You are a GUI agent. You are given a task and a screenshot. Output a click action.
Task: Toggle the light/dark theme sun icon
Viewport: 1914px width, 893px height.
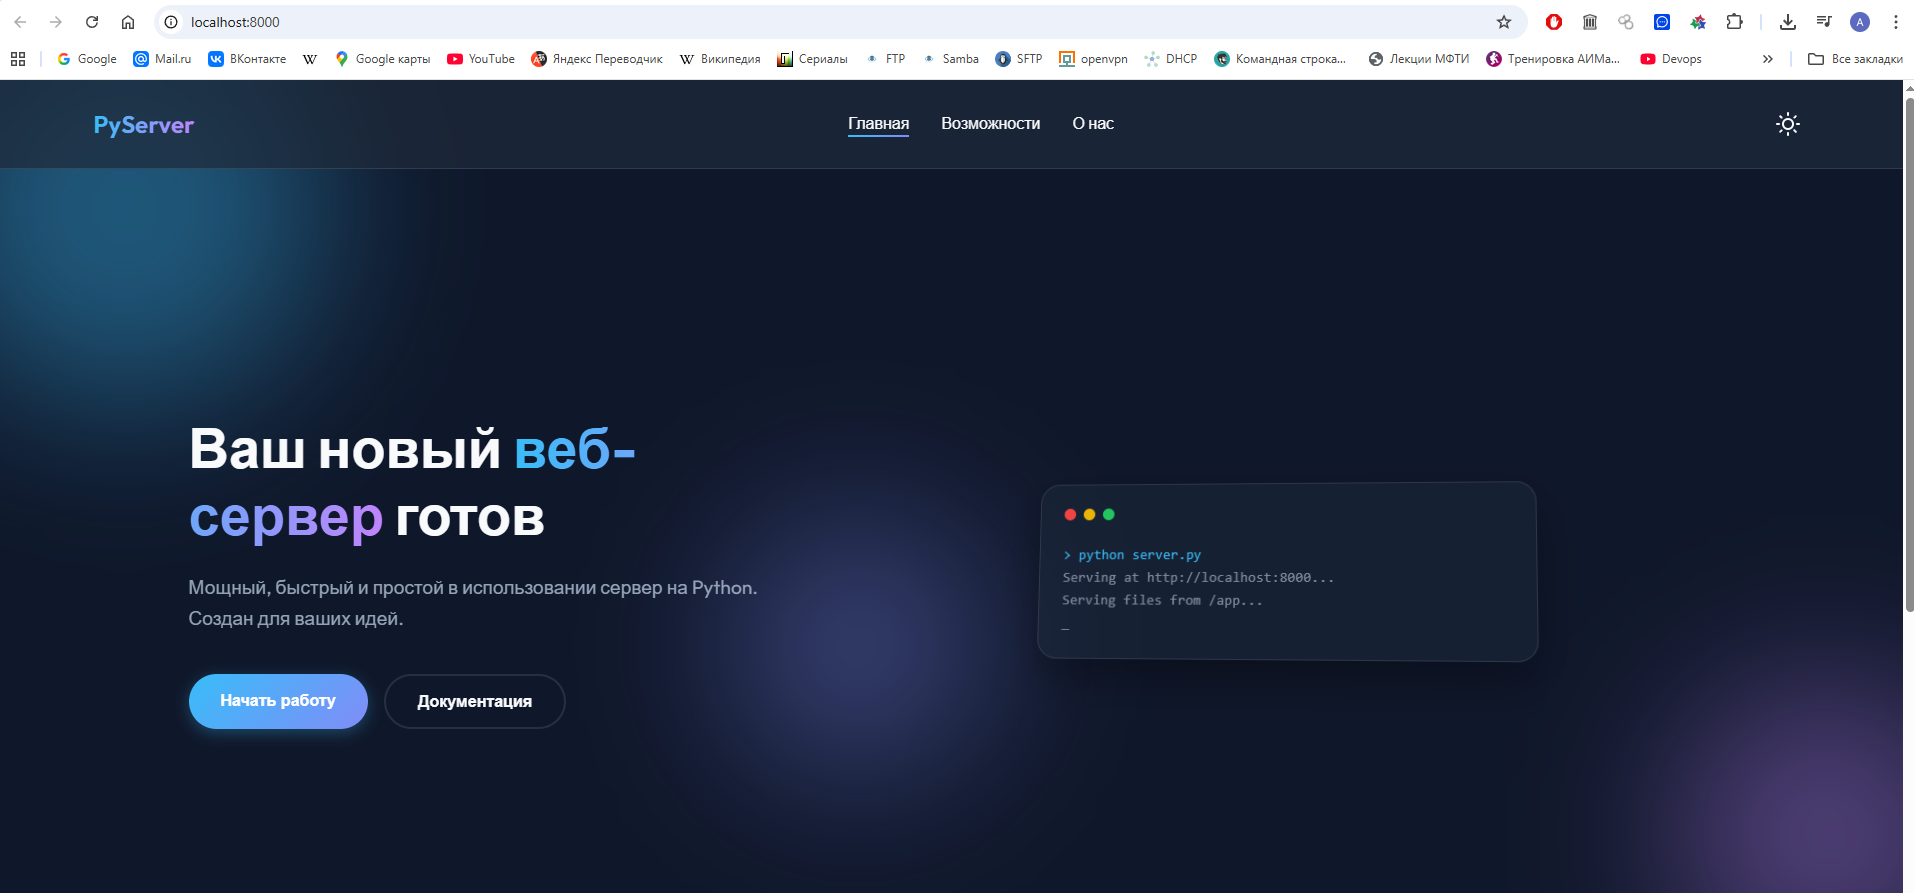tap(1787, 124)
